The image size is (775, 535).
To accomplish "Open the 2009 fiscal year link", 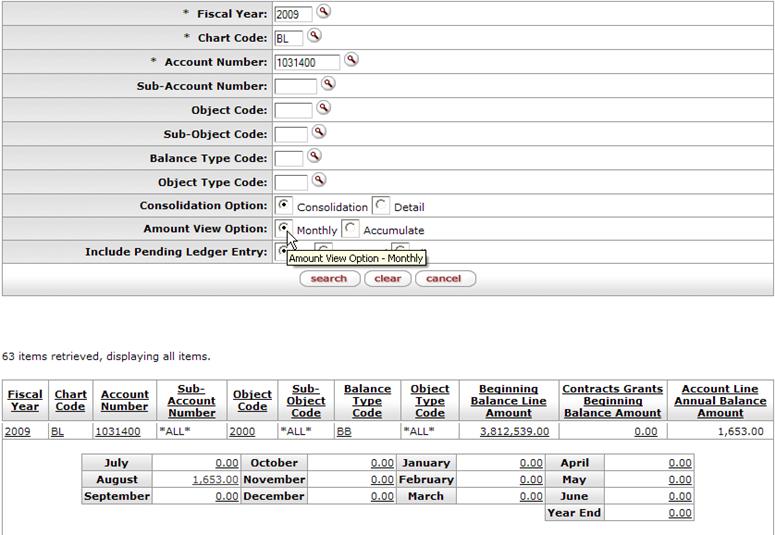I will (18, 432).
